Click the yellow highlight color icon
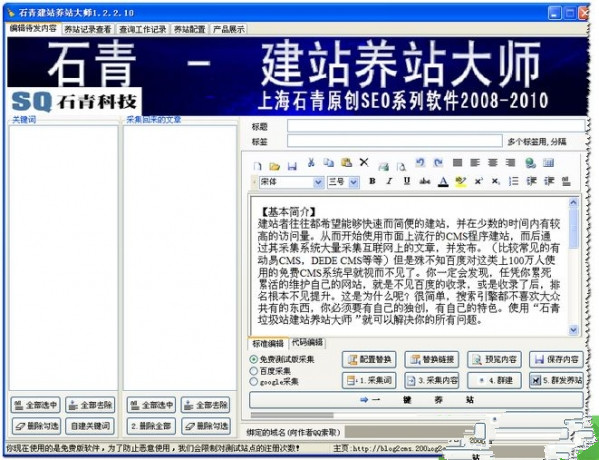Image resolution: width=599 pixels, height=460 pixels. pyautogui.click(x=461, y=181)
